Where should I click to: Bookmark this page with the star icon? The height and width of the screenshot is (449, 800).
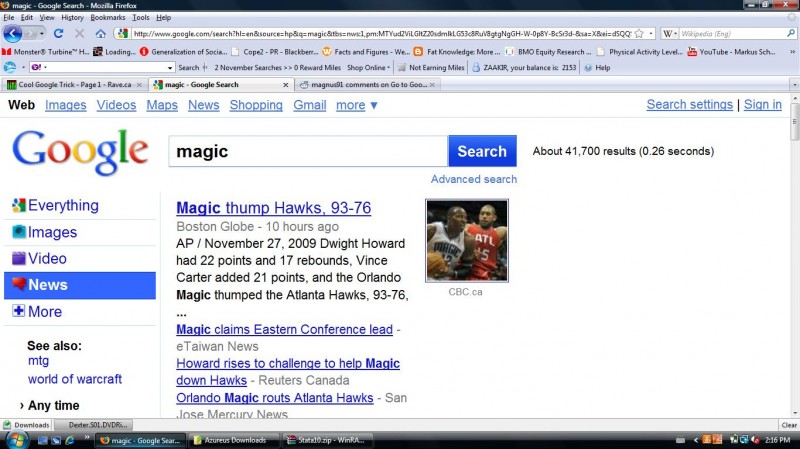(x=639, y=34)
